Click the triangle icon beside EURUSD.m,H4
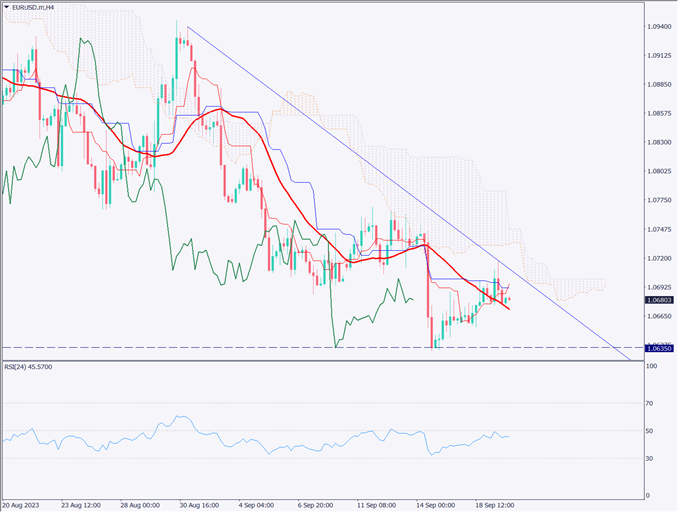The width and height of the screenshot is (678, 512). (x=6, y=7)
